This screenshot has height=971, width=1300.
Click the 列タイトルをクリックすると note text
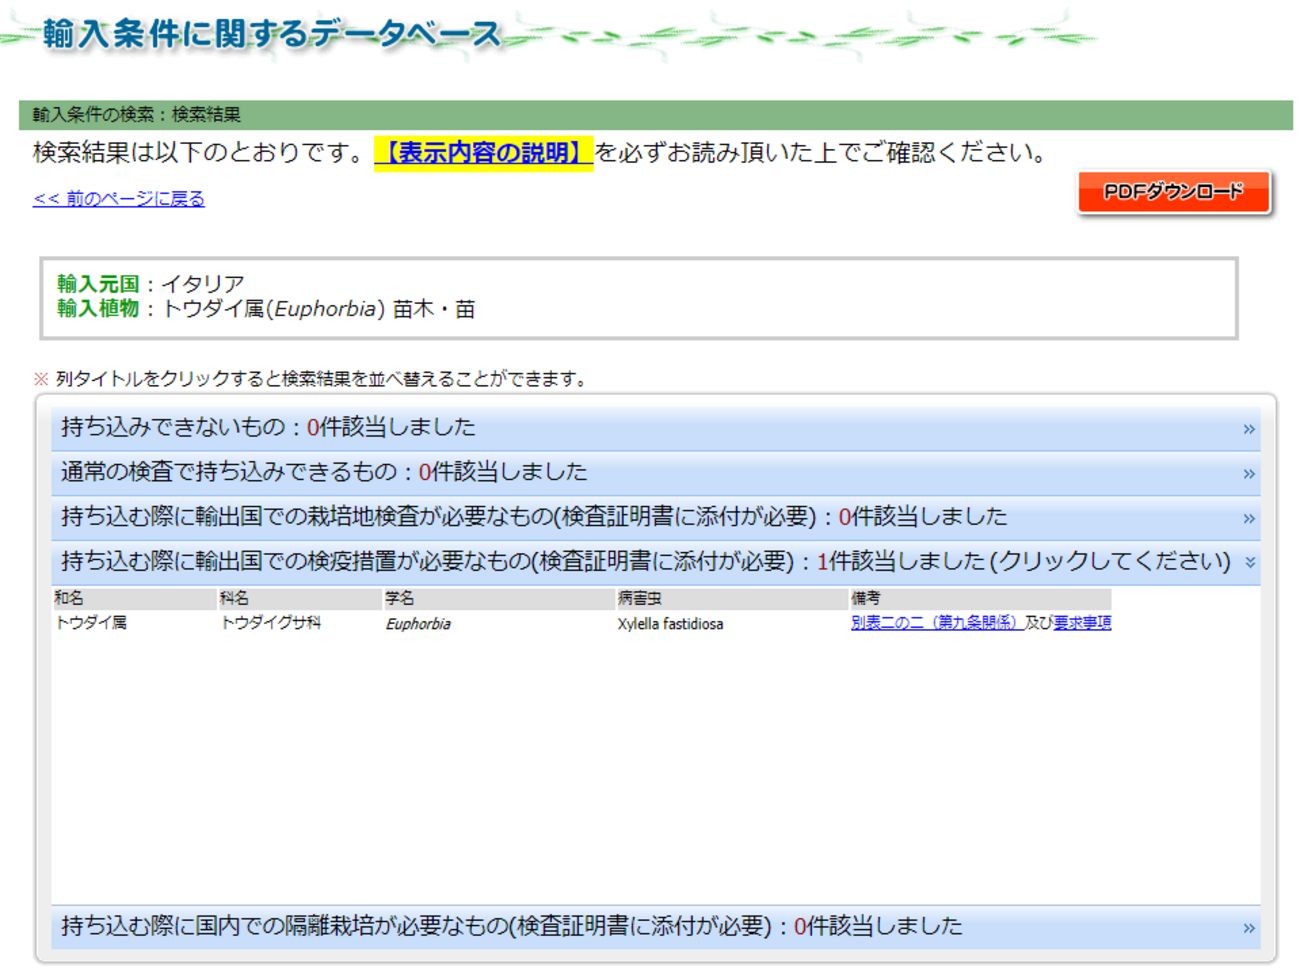click(311, 379)
